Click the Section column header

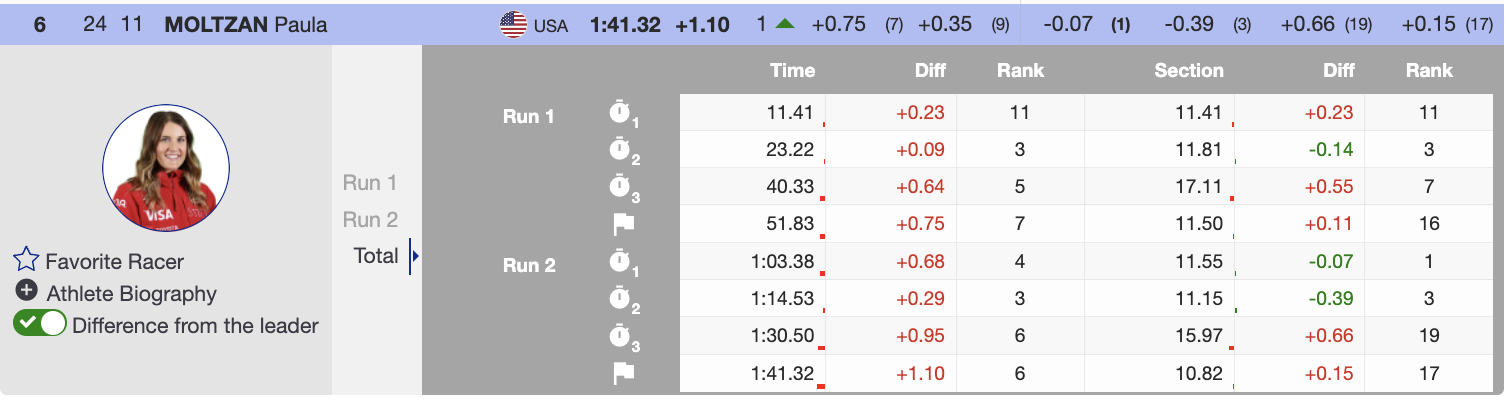click(x=1188, y=70)
